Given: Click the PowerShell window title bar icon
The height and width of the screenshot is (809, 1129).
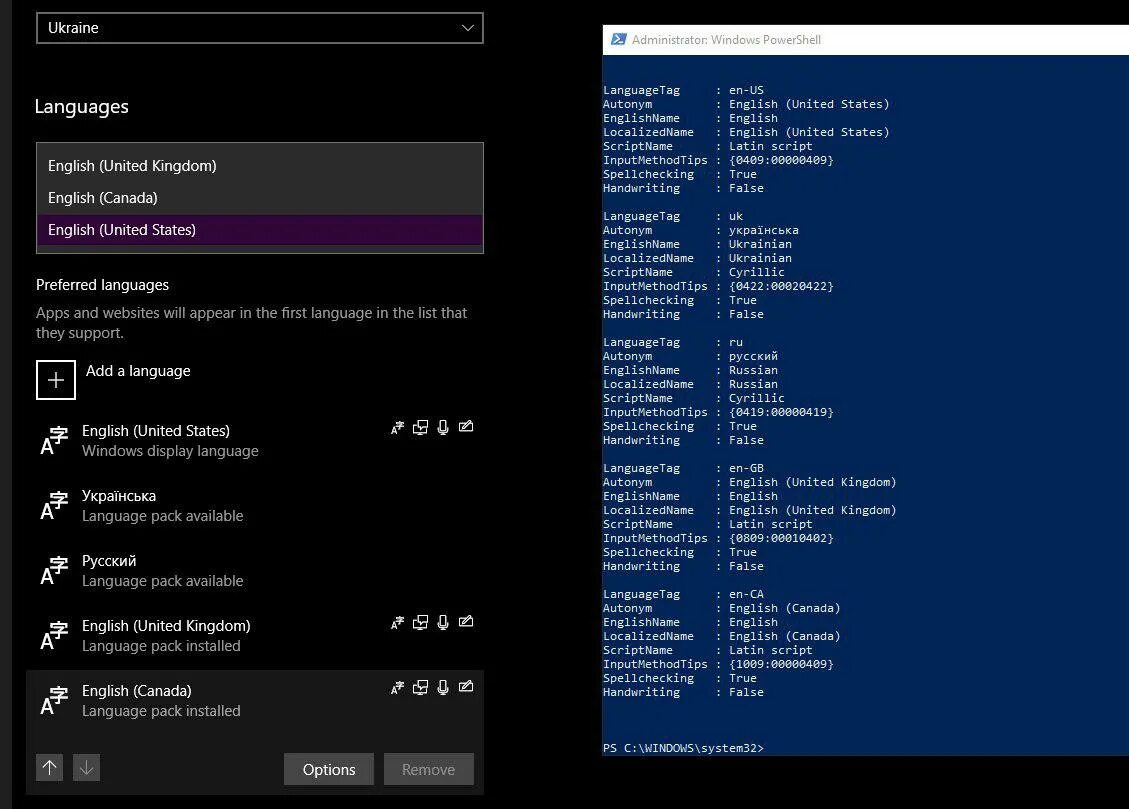Looking at the screenshot, I should point(619,40).
